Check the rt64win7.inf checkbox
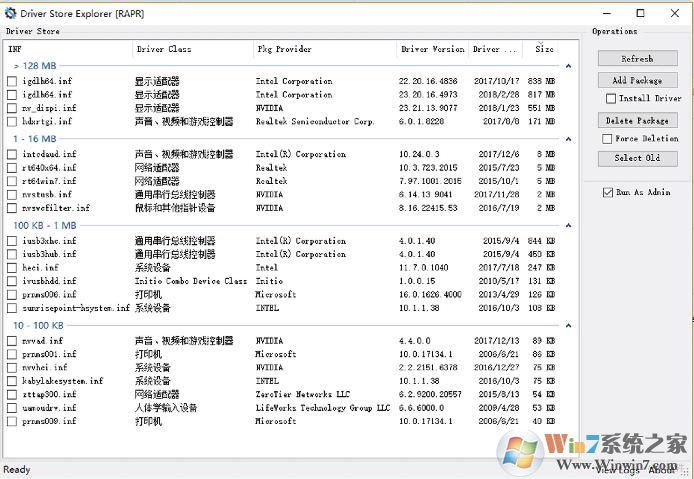This screenshot has height=479, width=694. pyautogui.click(x=12, y=181)
